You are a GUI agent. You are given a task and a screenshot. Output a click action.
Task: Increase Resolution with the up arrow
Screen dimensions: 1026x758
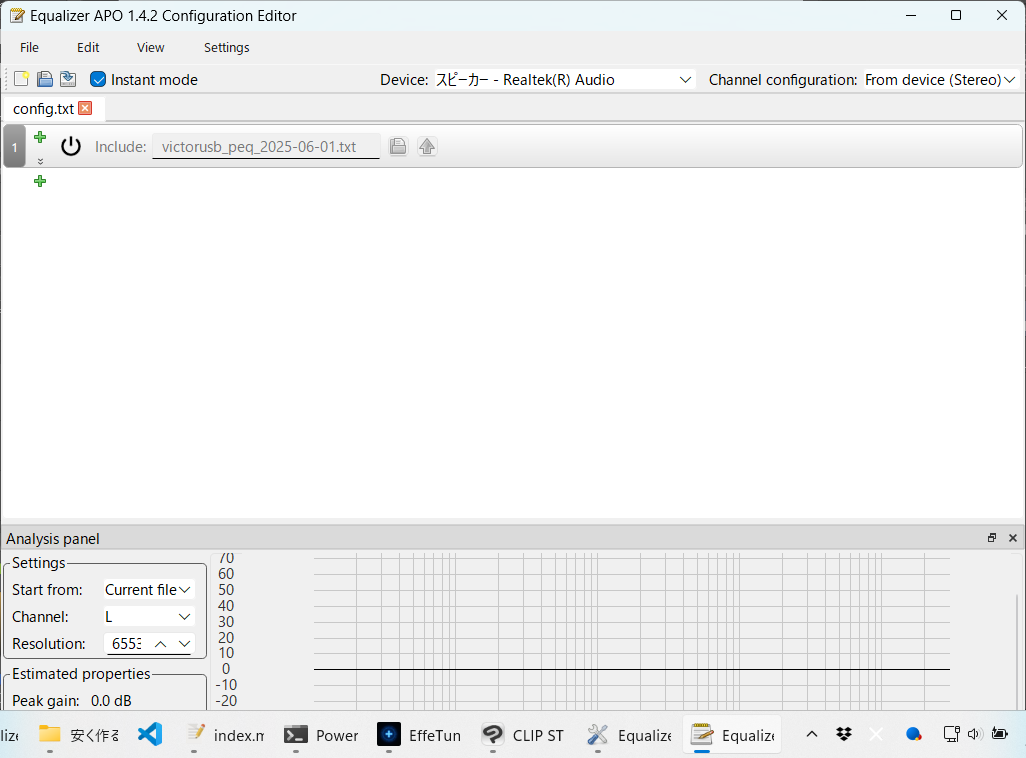tap(160, 644)
